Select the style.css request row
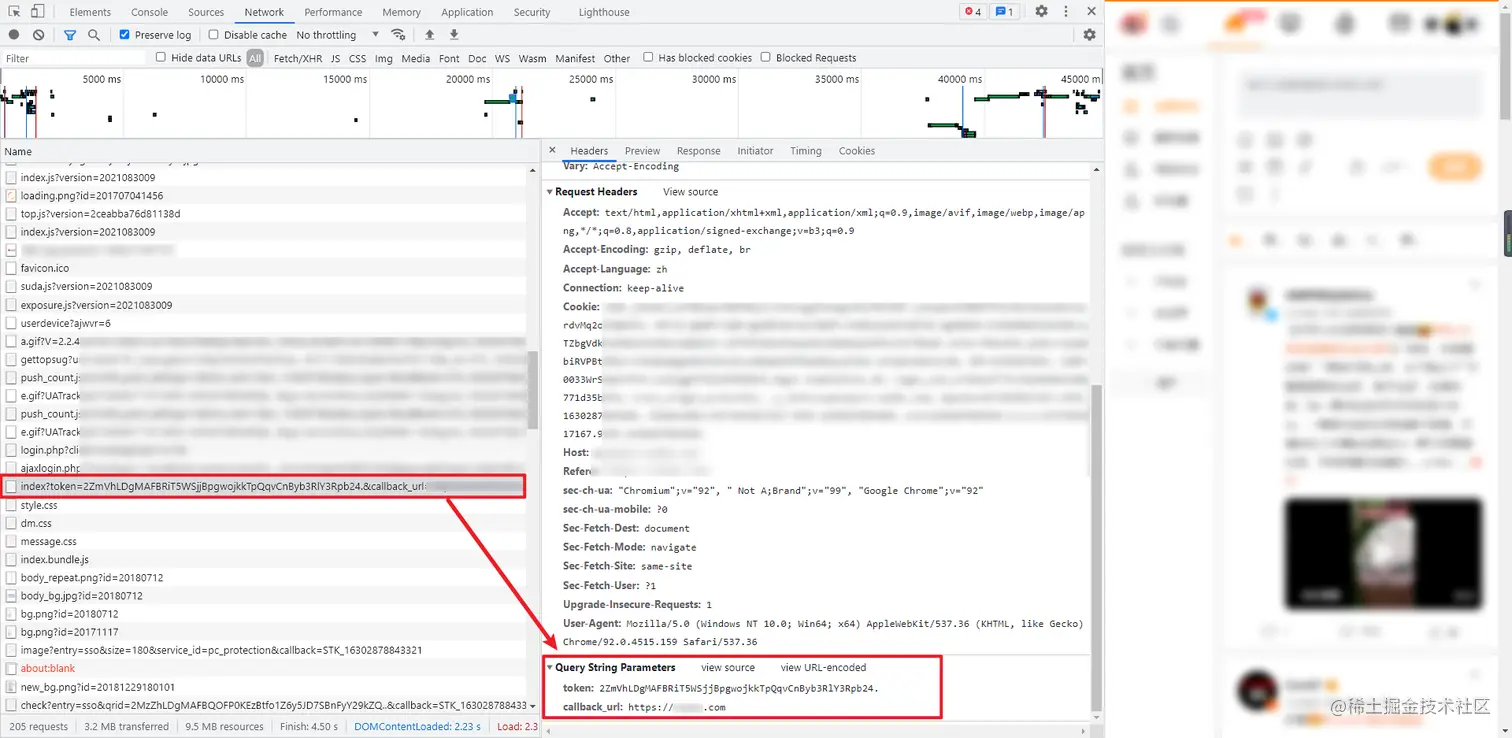This screenshot has height=738, width=1512. click(264, 505)
